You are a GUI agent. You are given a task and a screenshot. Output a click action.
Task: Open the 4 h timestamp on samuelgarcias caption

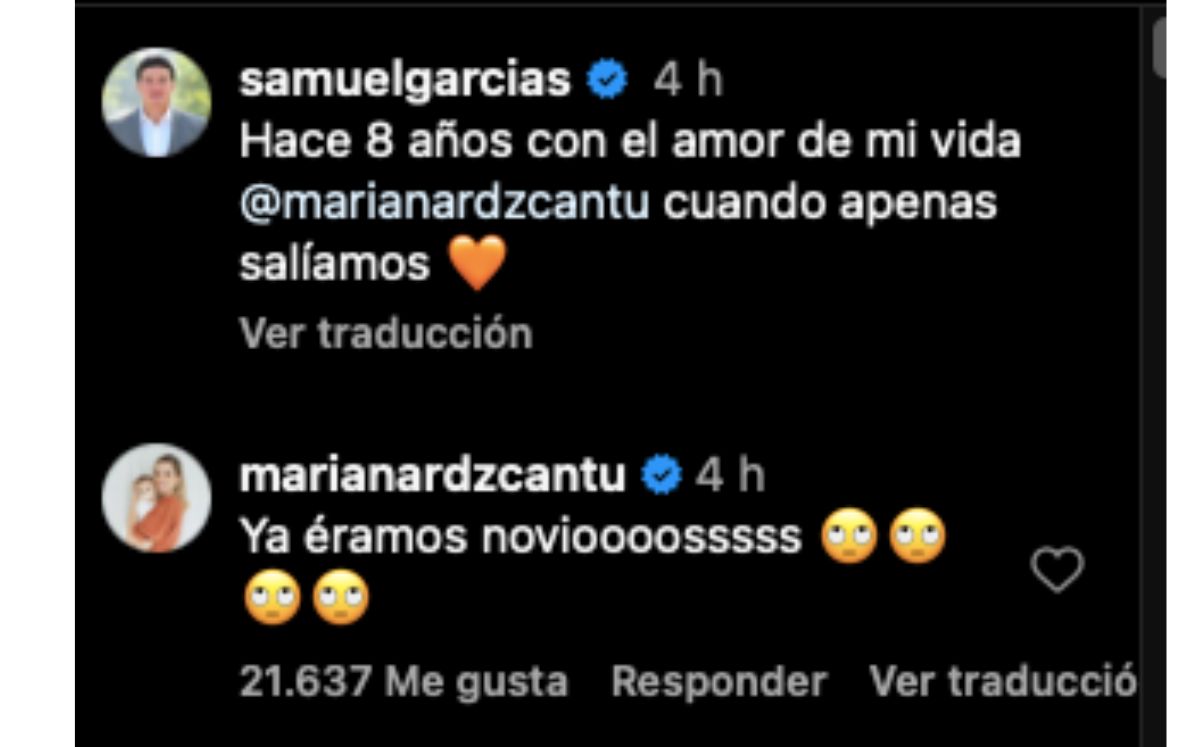coord(688,80)
